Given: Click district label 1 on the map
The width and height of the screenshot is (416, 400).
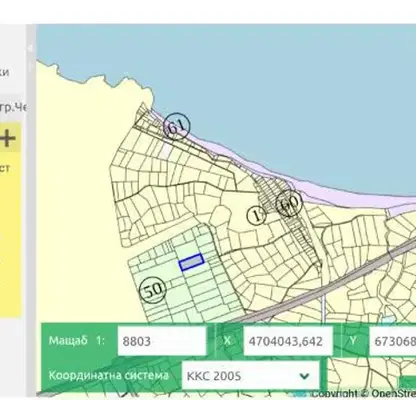Looking at the screenshot, I should (257, 215).
